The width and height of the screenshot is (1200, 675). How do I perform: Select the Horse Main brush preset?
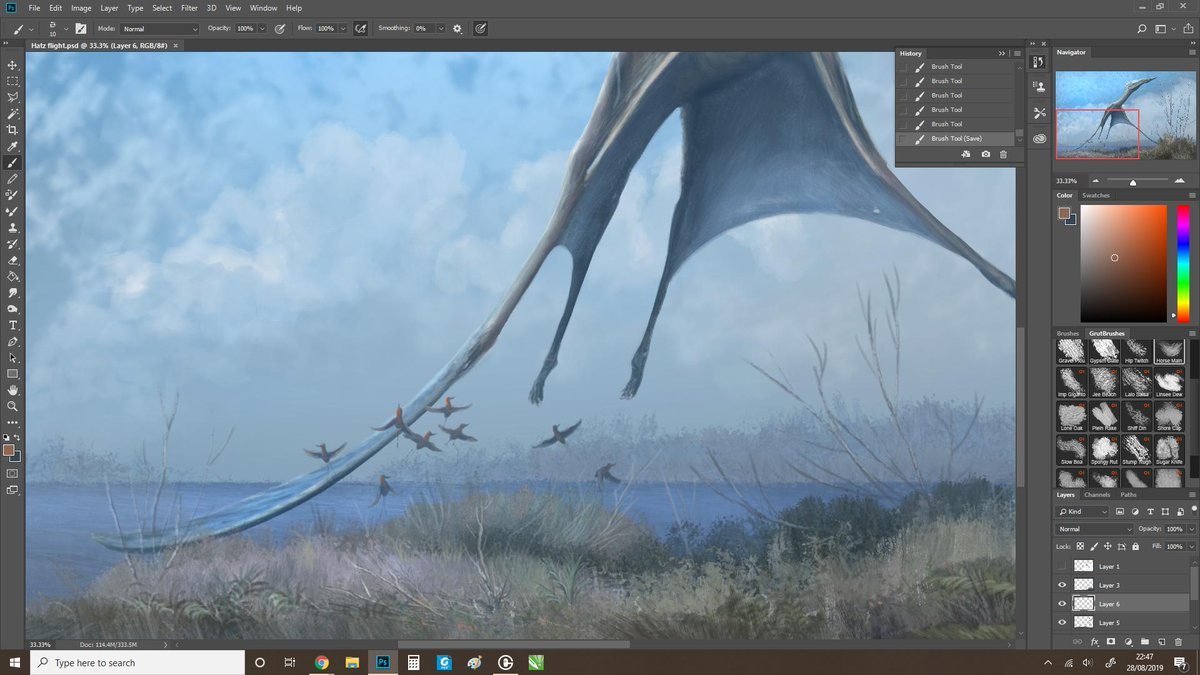coord(1170,352)
